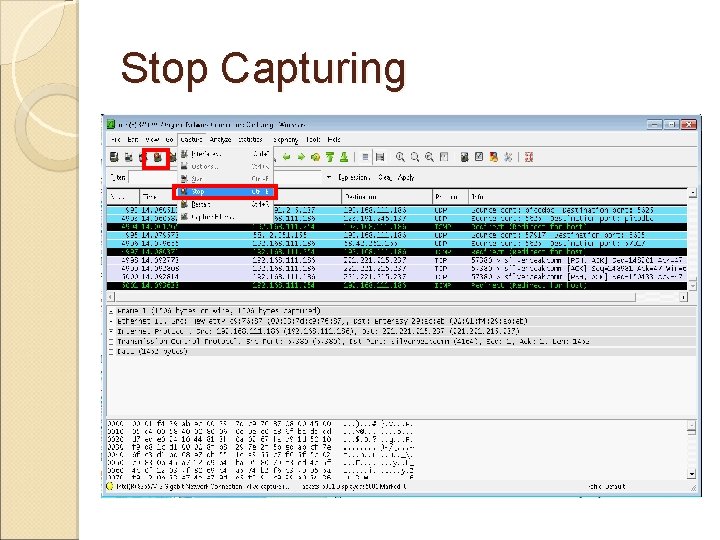Click the Profile: Default status bar entry
The image size is (720, 540).
click(607, 486)
